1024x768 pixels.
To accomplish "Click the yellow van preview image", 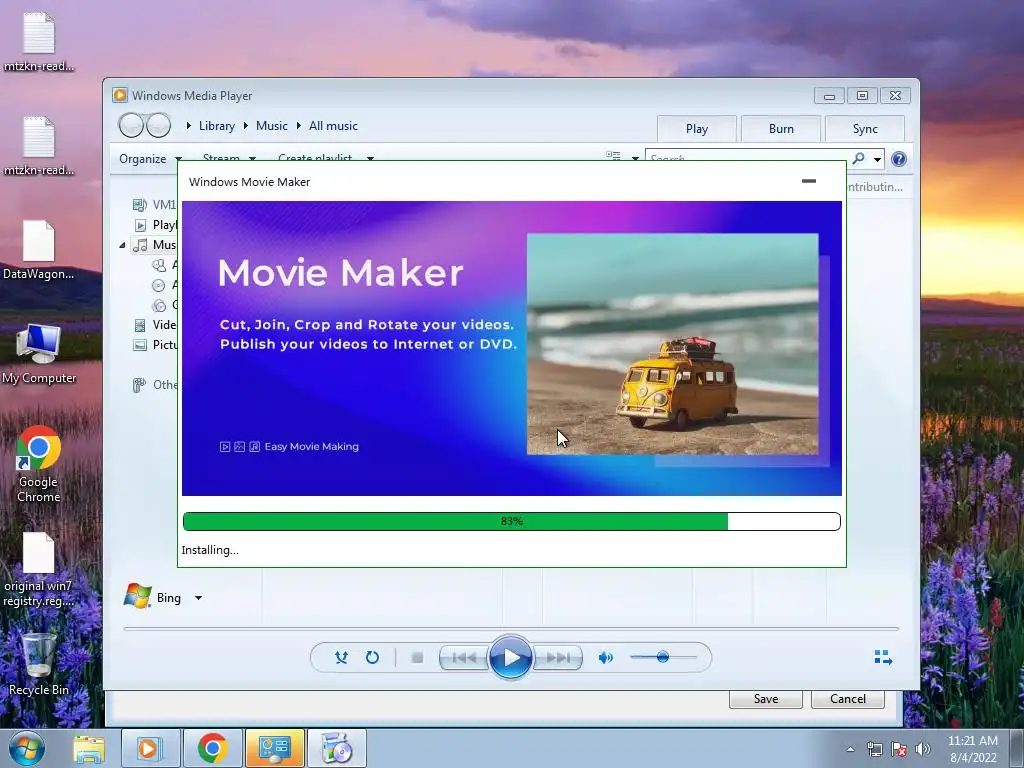I will [x=672, y=344].
